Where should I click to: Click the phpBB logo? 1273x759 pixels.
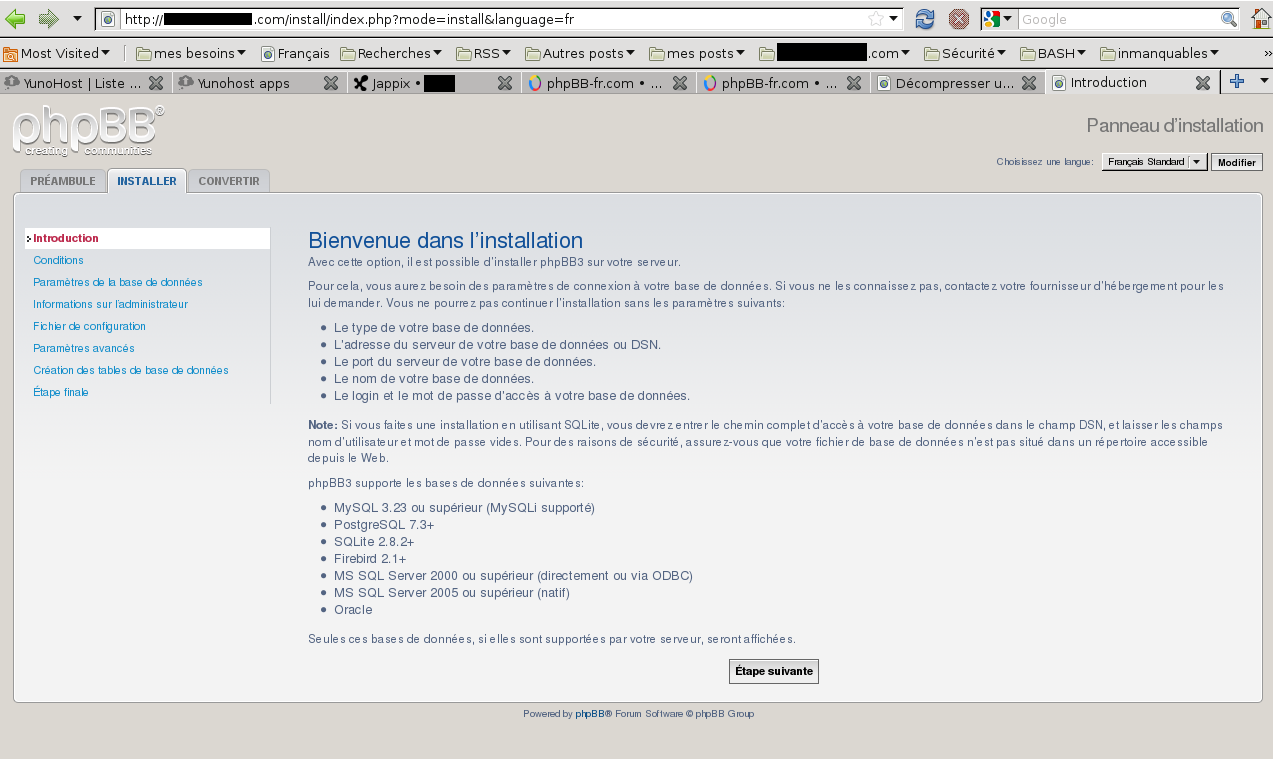tap(88, 132)
